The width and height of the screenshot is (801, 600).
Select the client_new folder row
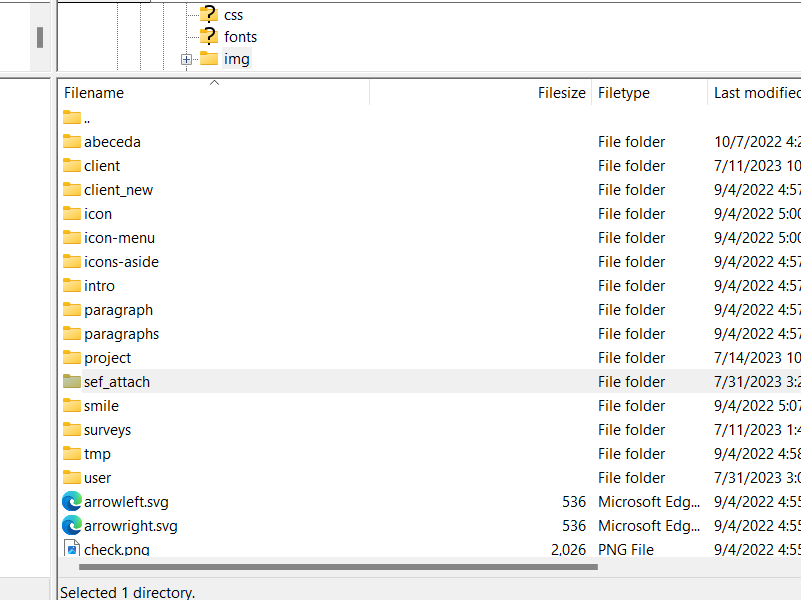[x=118, y=190]
